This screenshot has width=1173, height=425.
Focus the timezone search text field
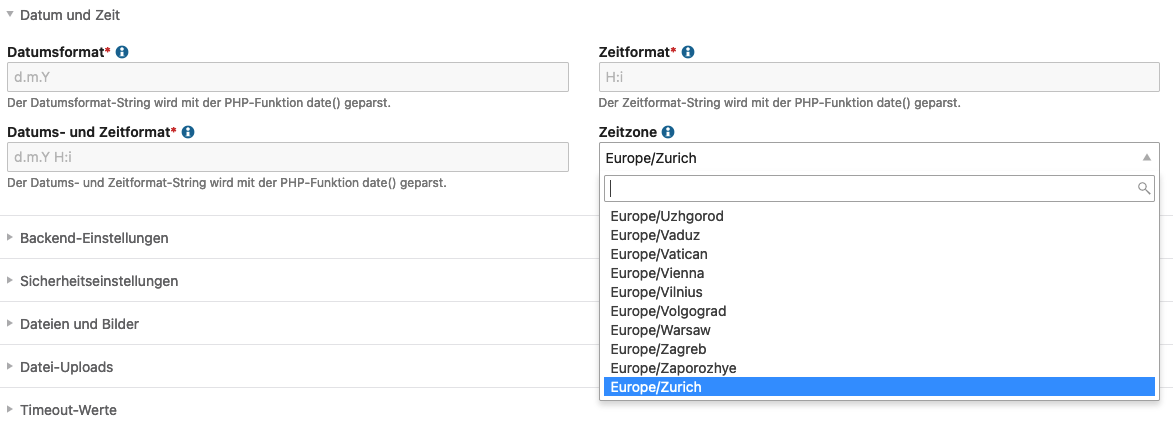point(870,188)
